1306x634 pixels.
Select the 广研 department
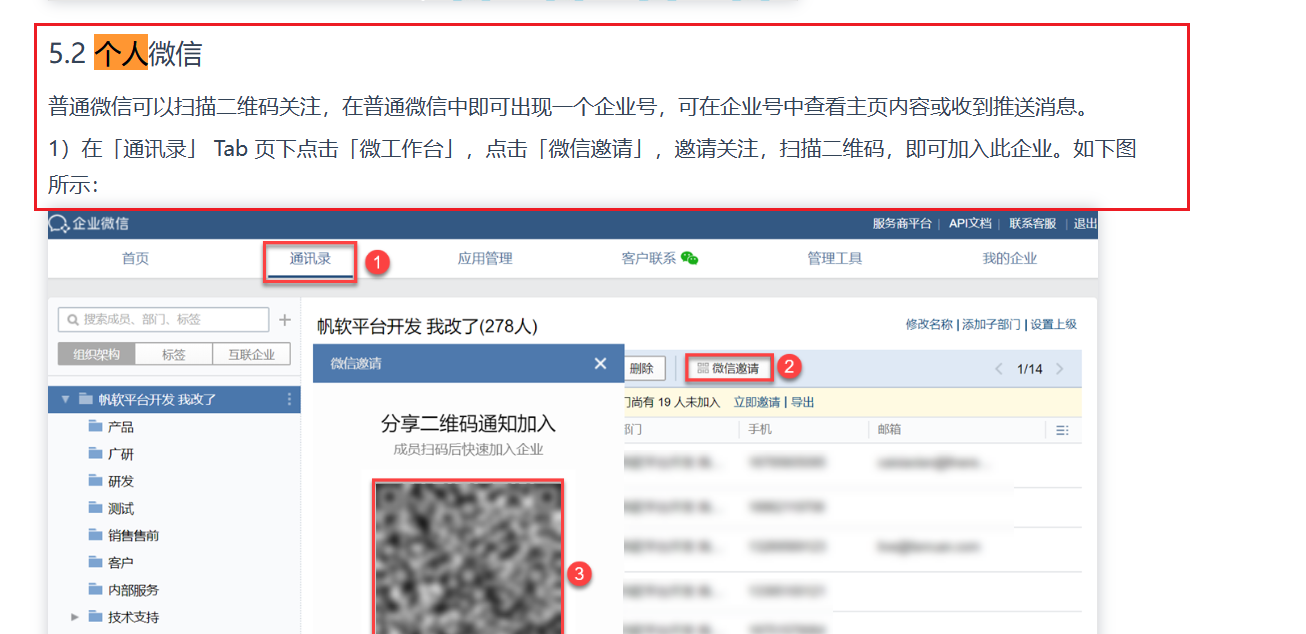[121, 454]
